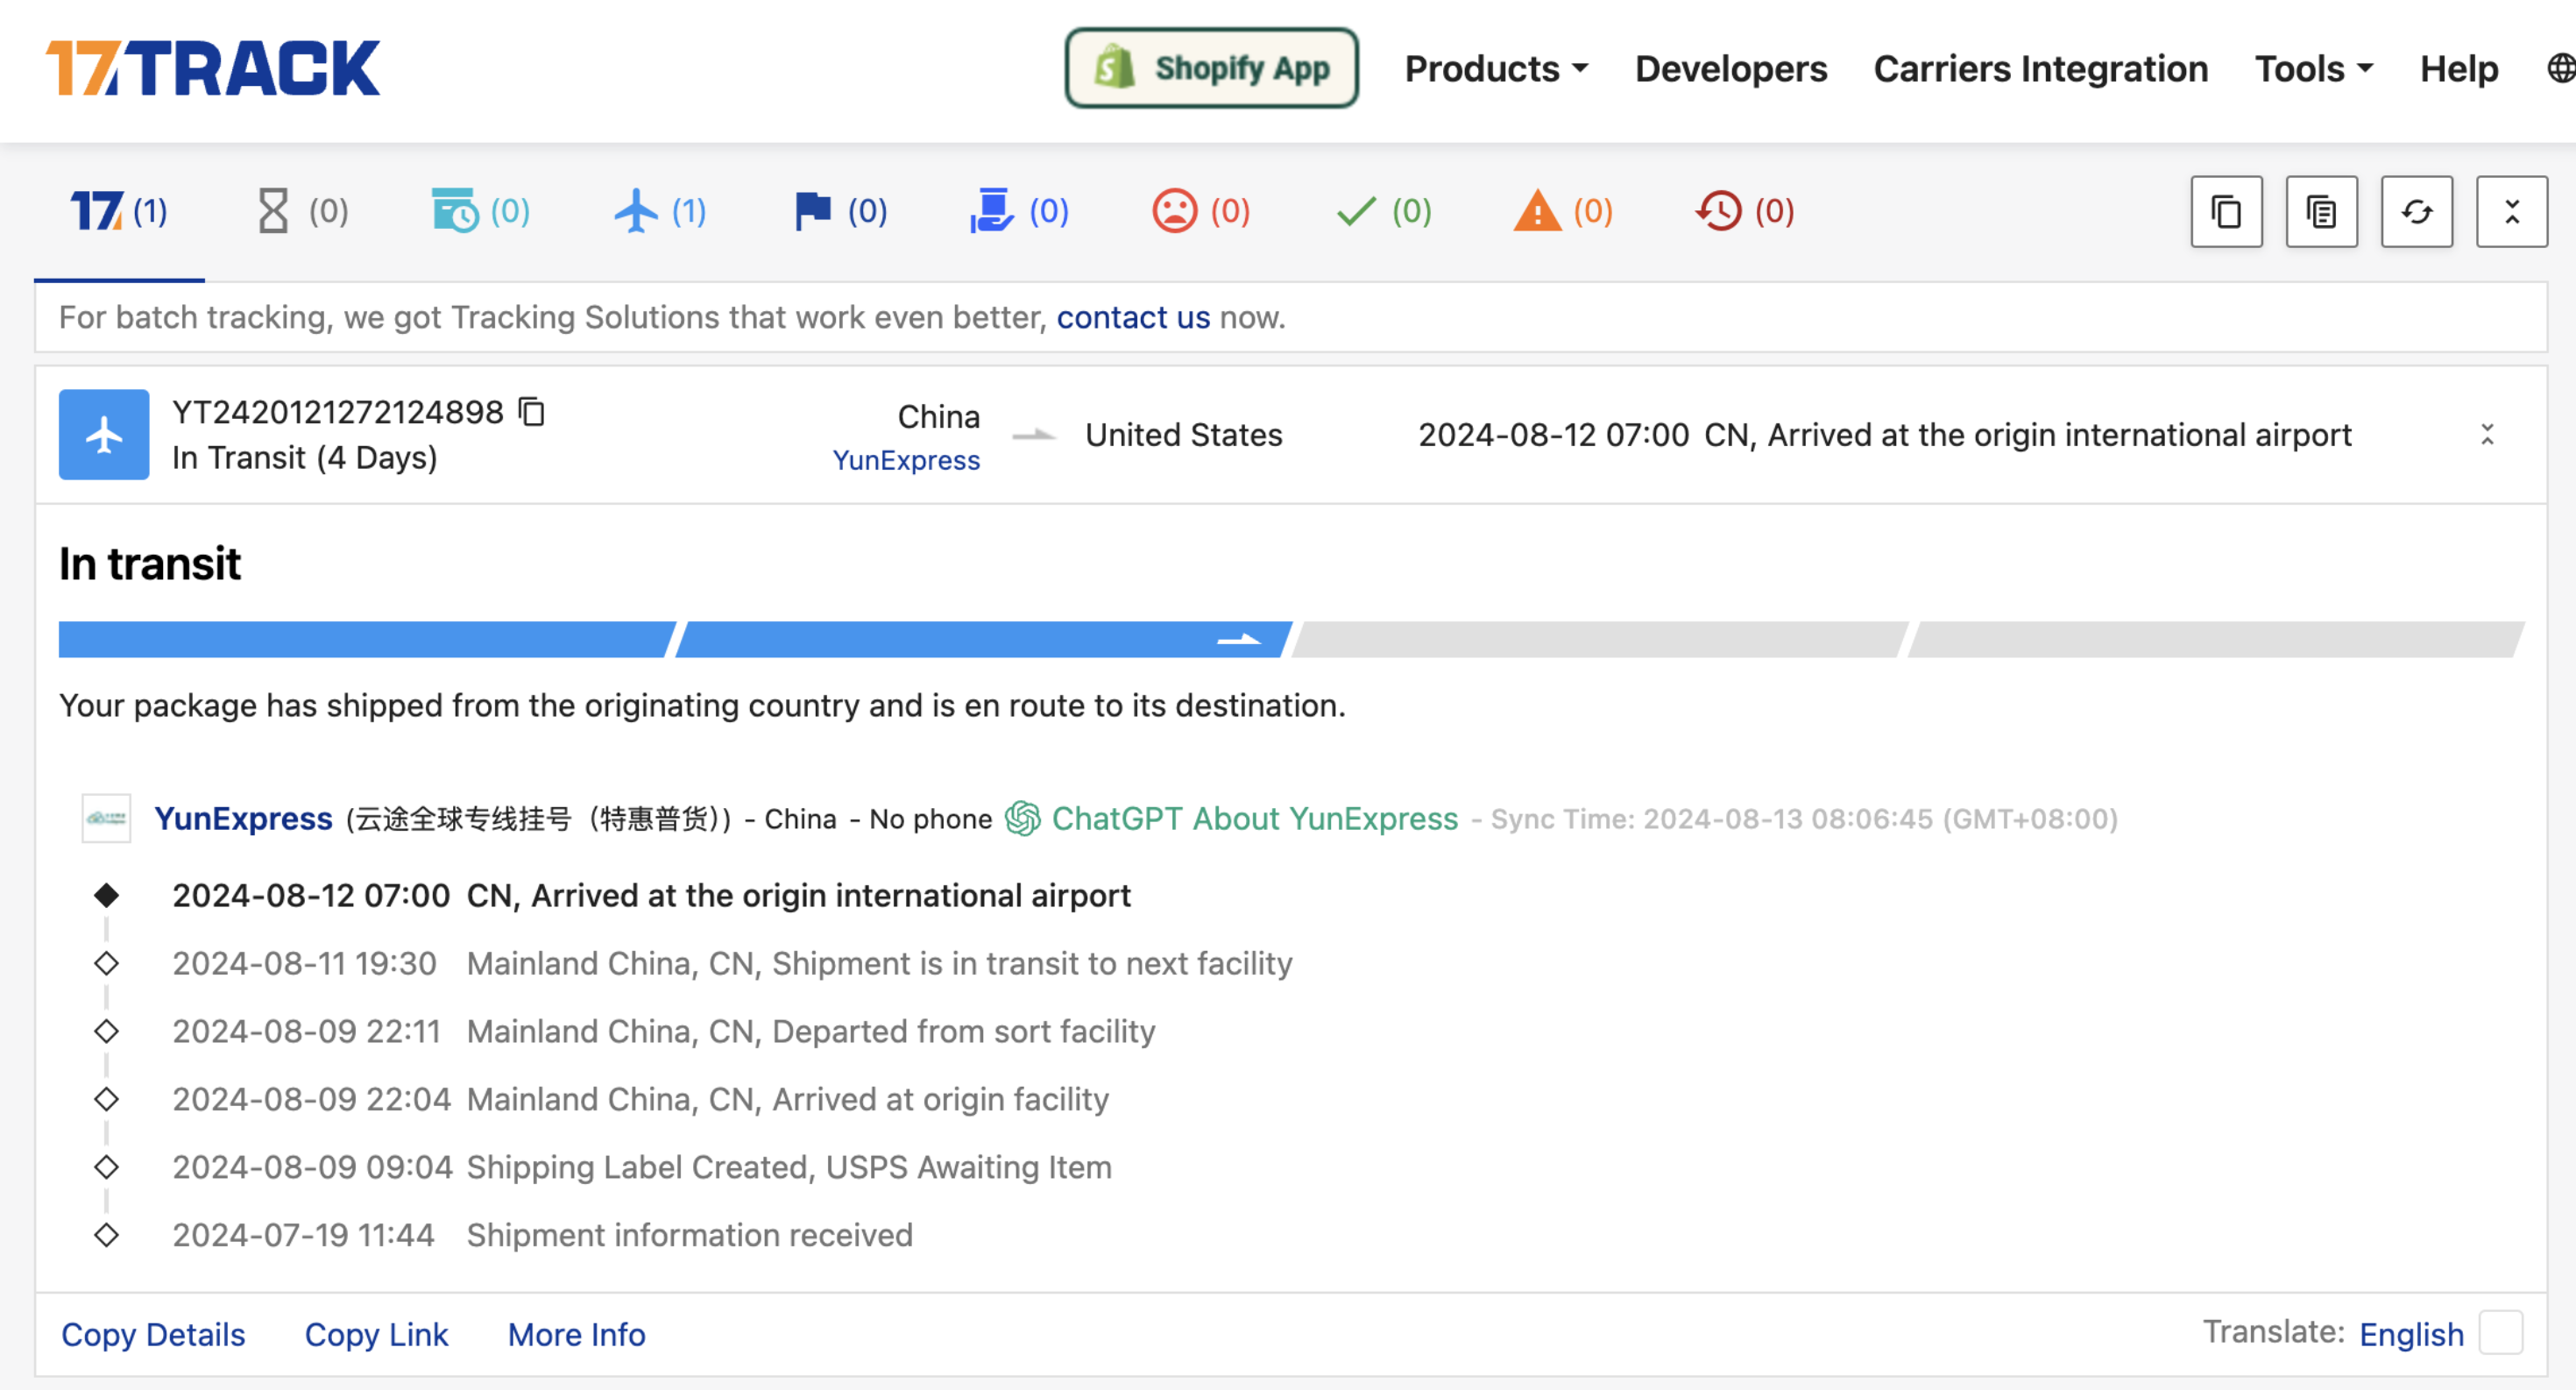
Task: Select the hourglass Not Found (0) tab
Action: [301, 211]
